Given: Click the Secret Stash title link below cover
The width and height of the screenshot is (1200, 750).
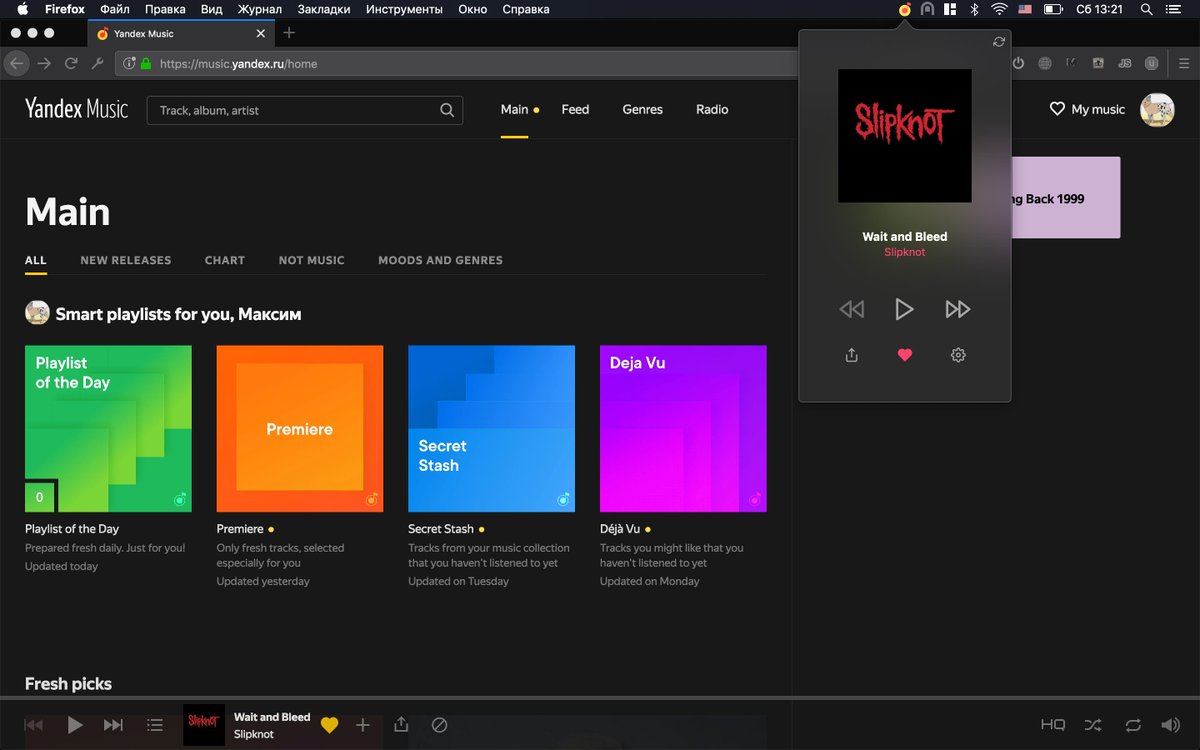Looking at the screenshot, I should coord(441,529).
